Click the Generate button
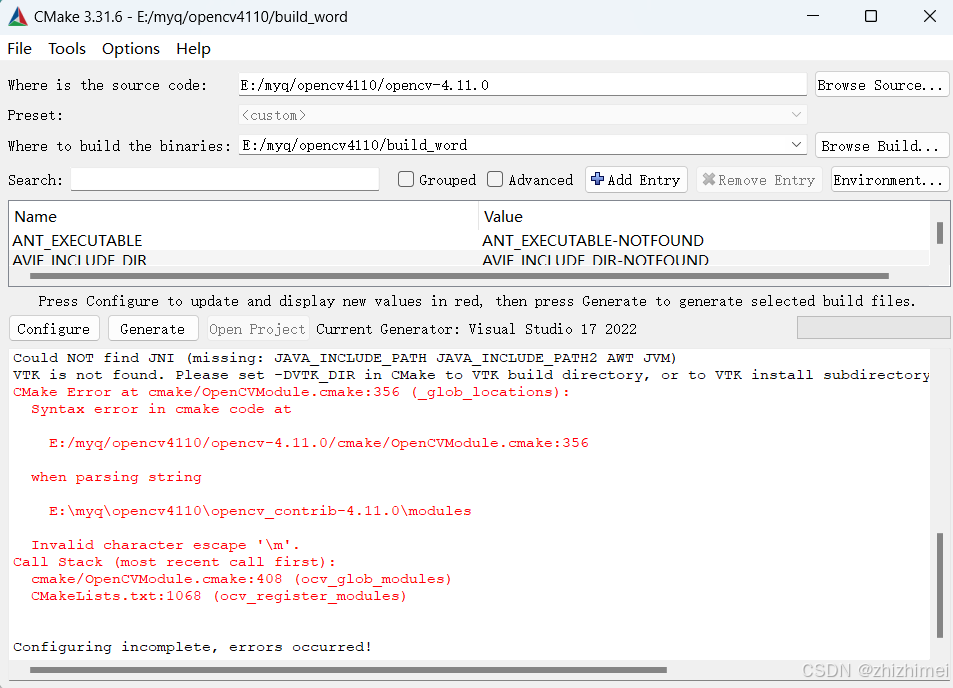 tap(153, 329)
